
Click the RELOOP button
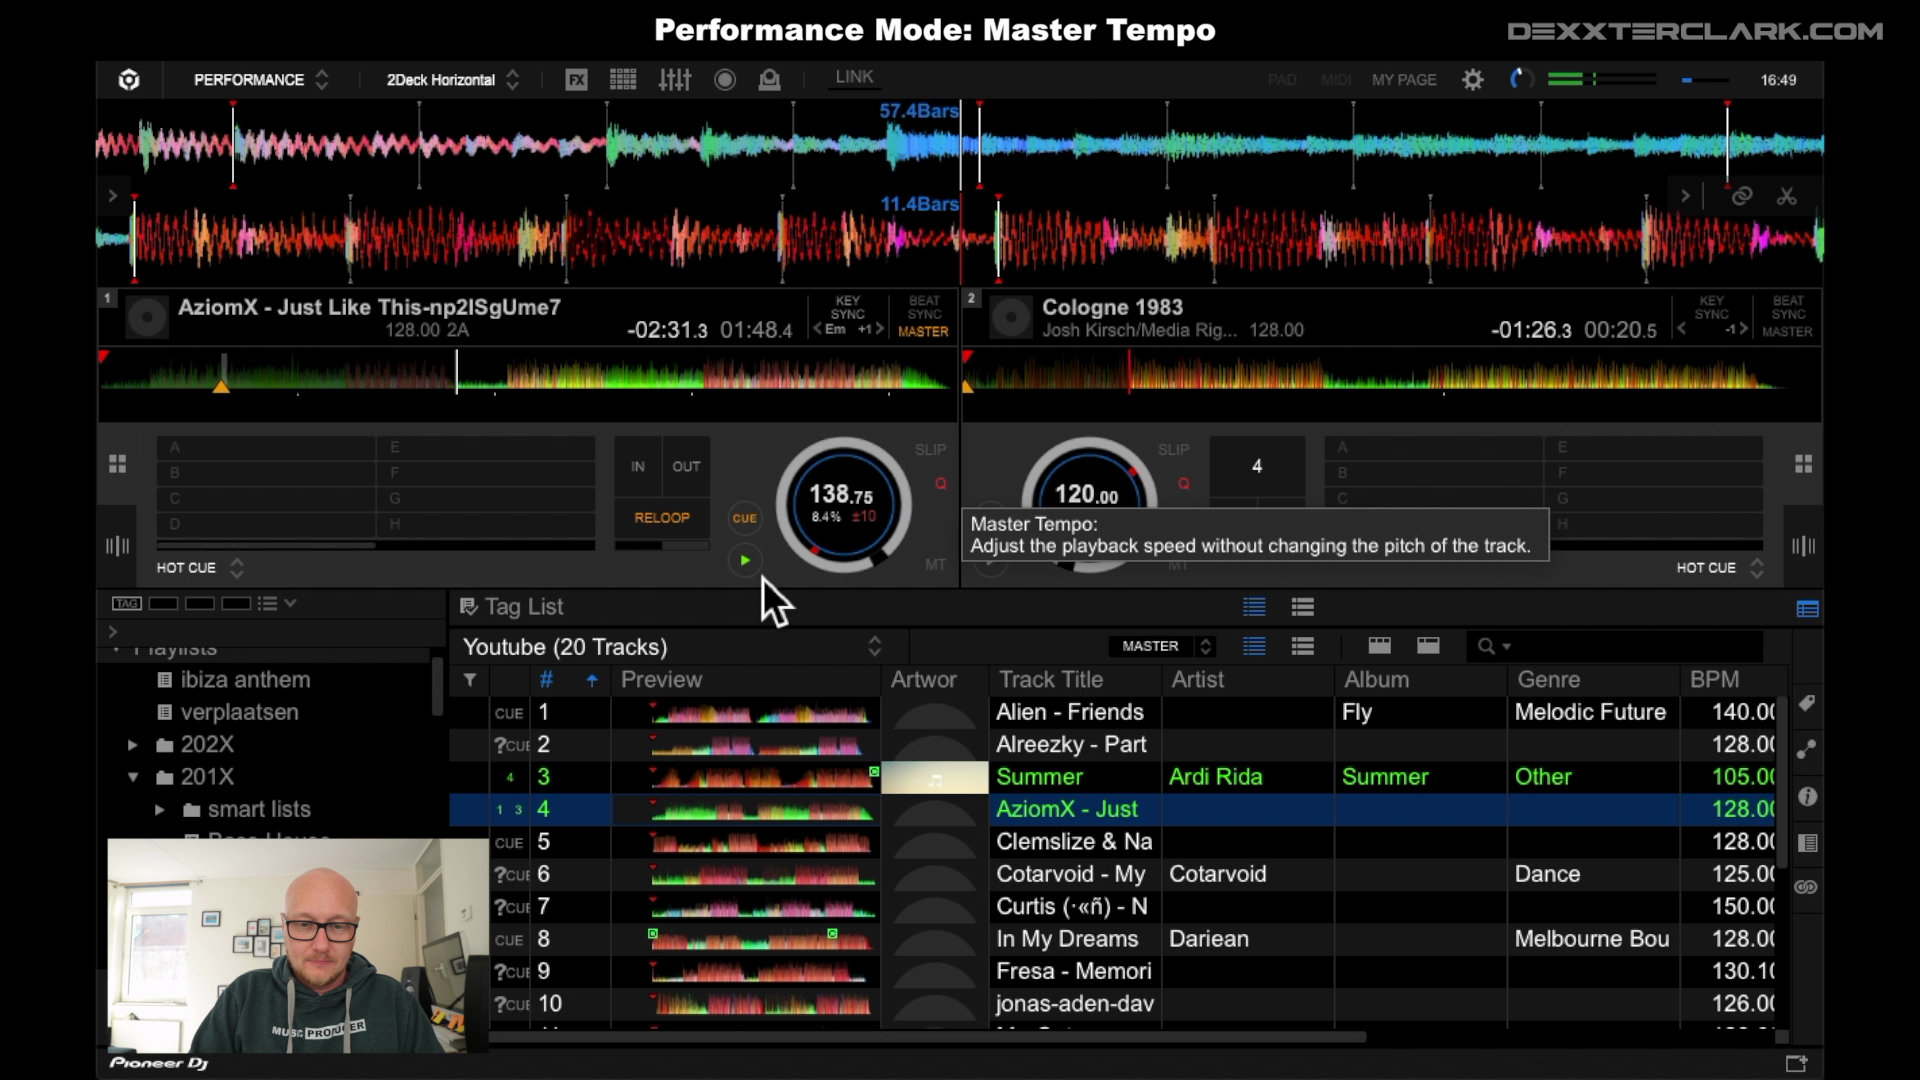661,518
